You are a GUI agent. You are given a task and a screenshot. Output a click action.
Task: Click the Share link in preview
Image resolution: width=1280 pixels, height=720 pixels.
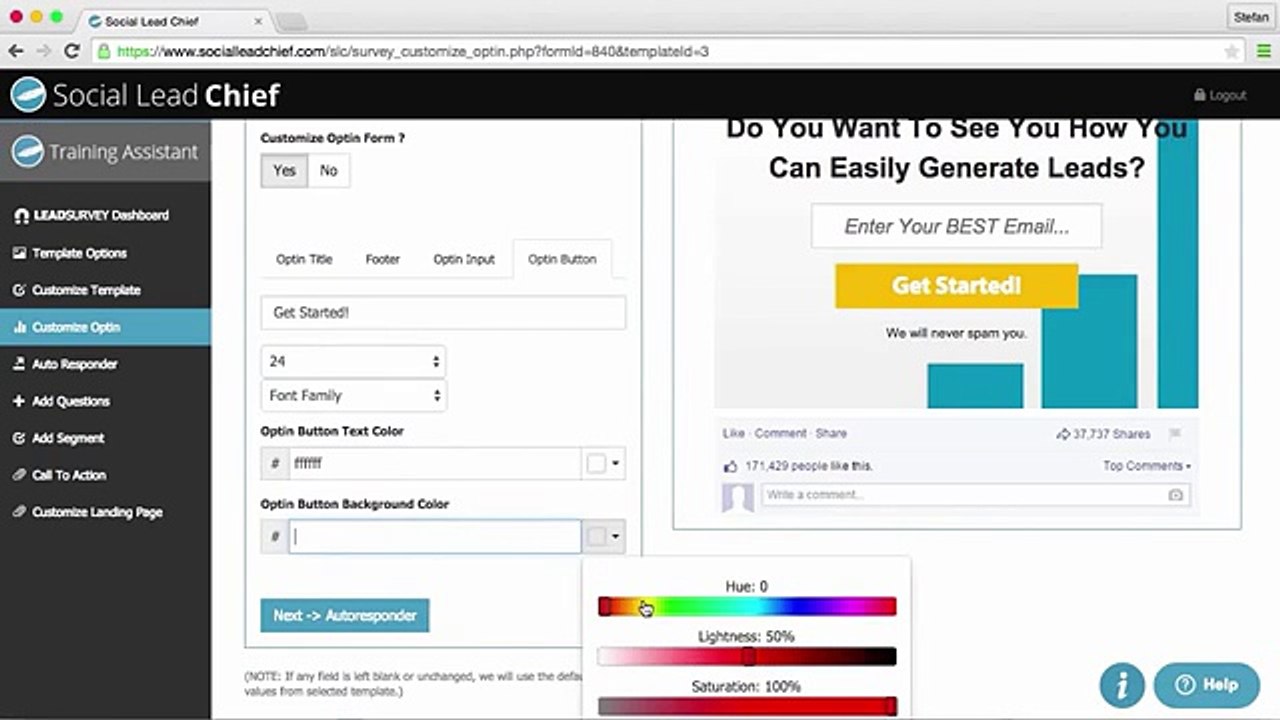pyautogui.click(x=831, y=434)
